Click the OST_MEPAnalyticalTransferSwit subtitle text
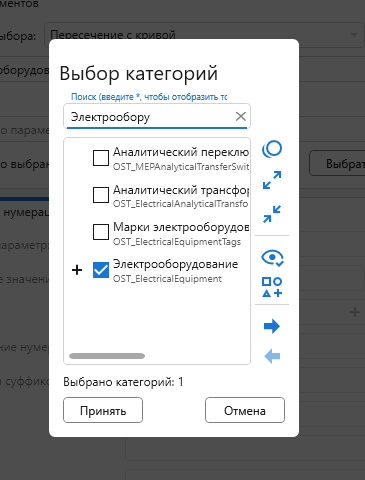 [x=181, y=167]
